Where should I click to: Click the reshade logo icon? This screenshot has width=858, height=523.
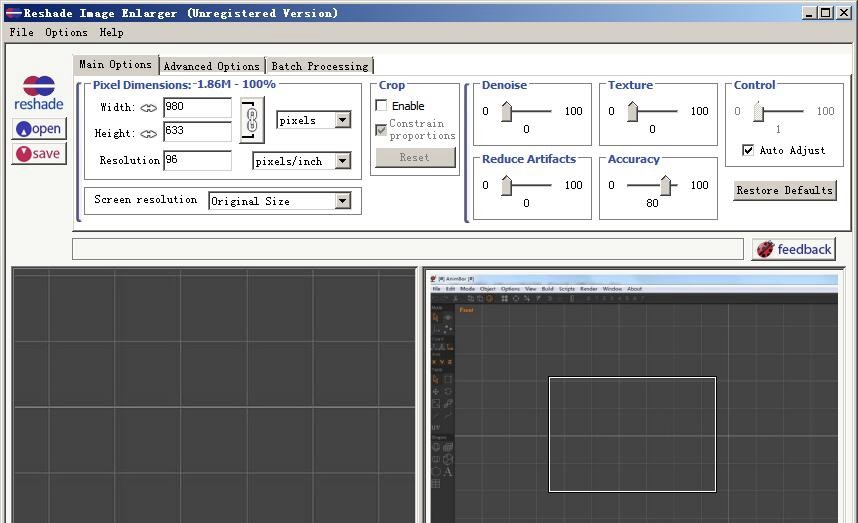click(38, 93)
